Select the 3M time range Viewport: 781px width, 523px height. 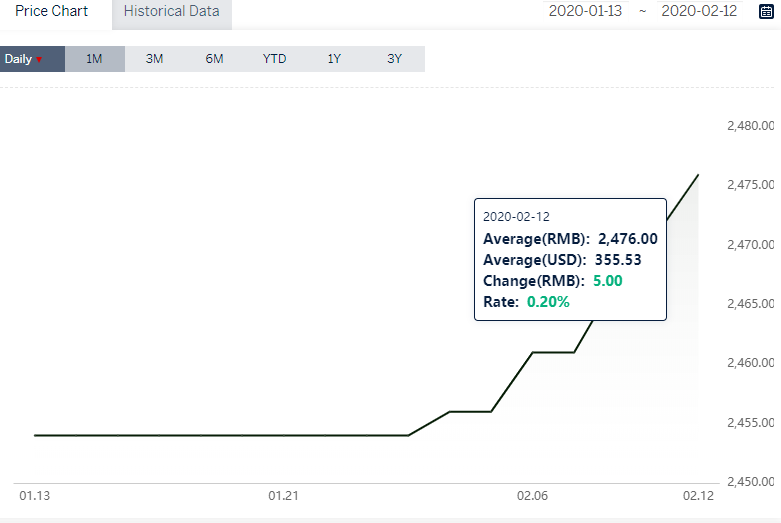154,59
